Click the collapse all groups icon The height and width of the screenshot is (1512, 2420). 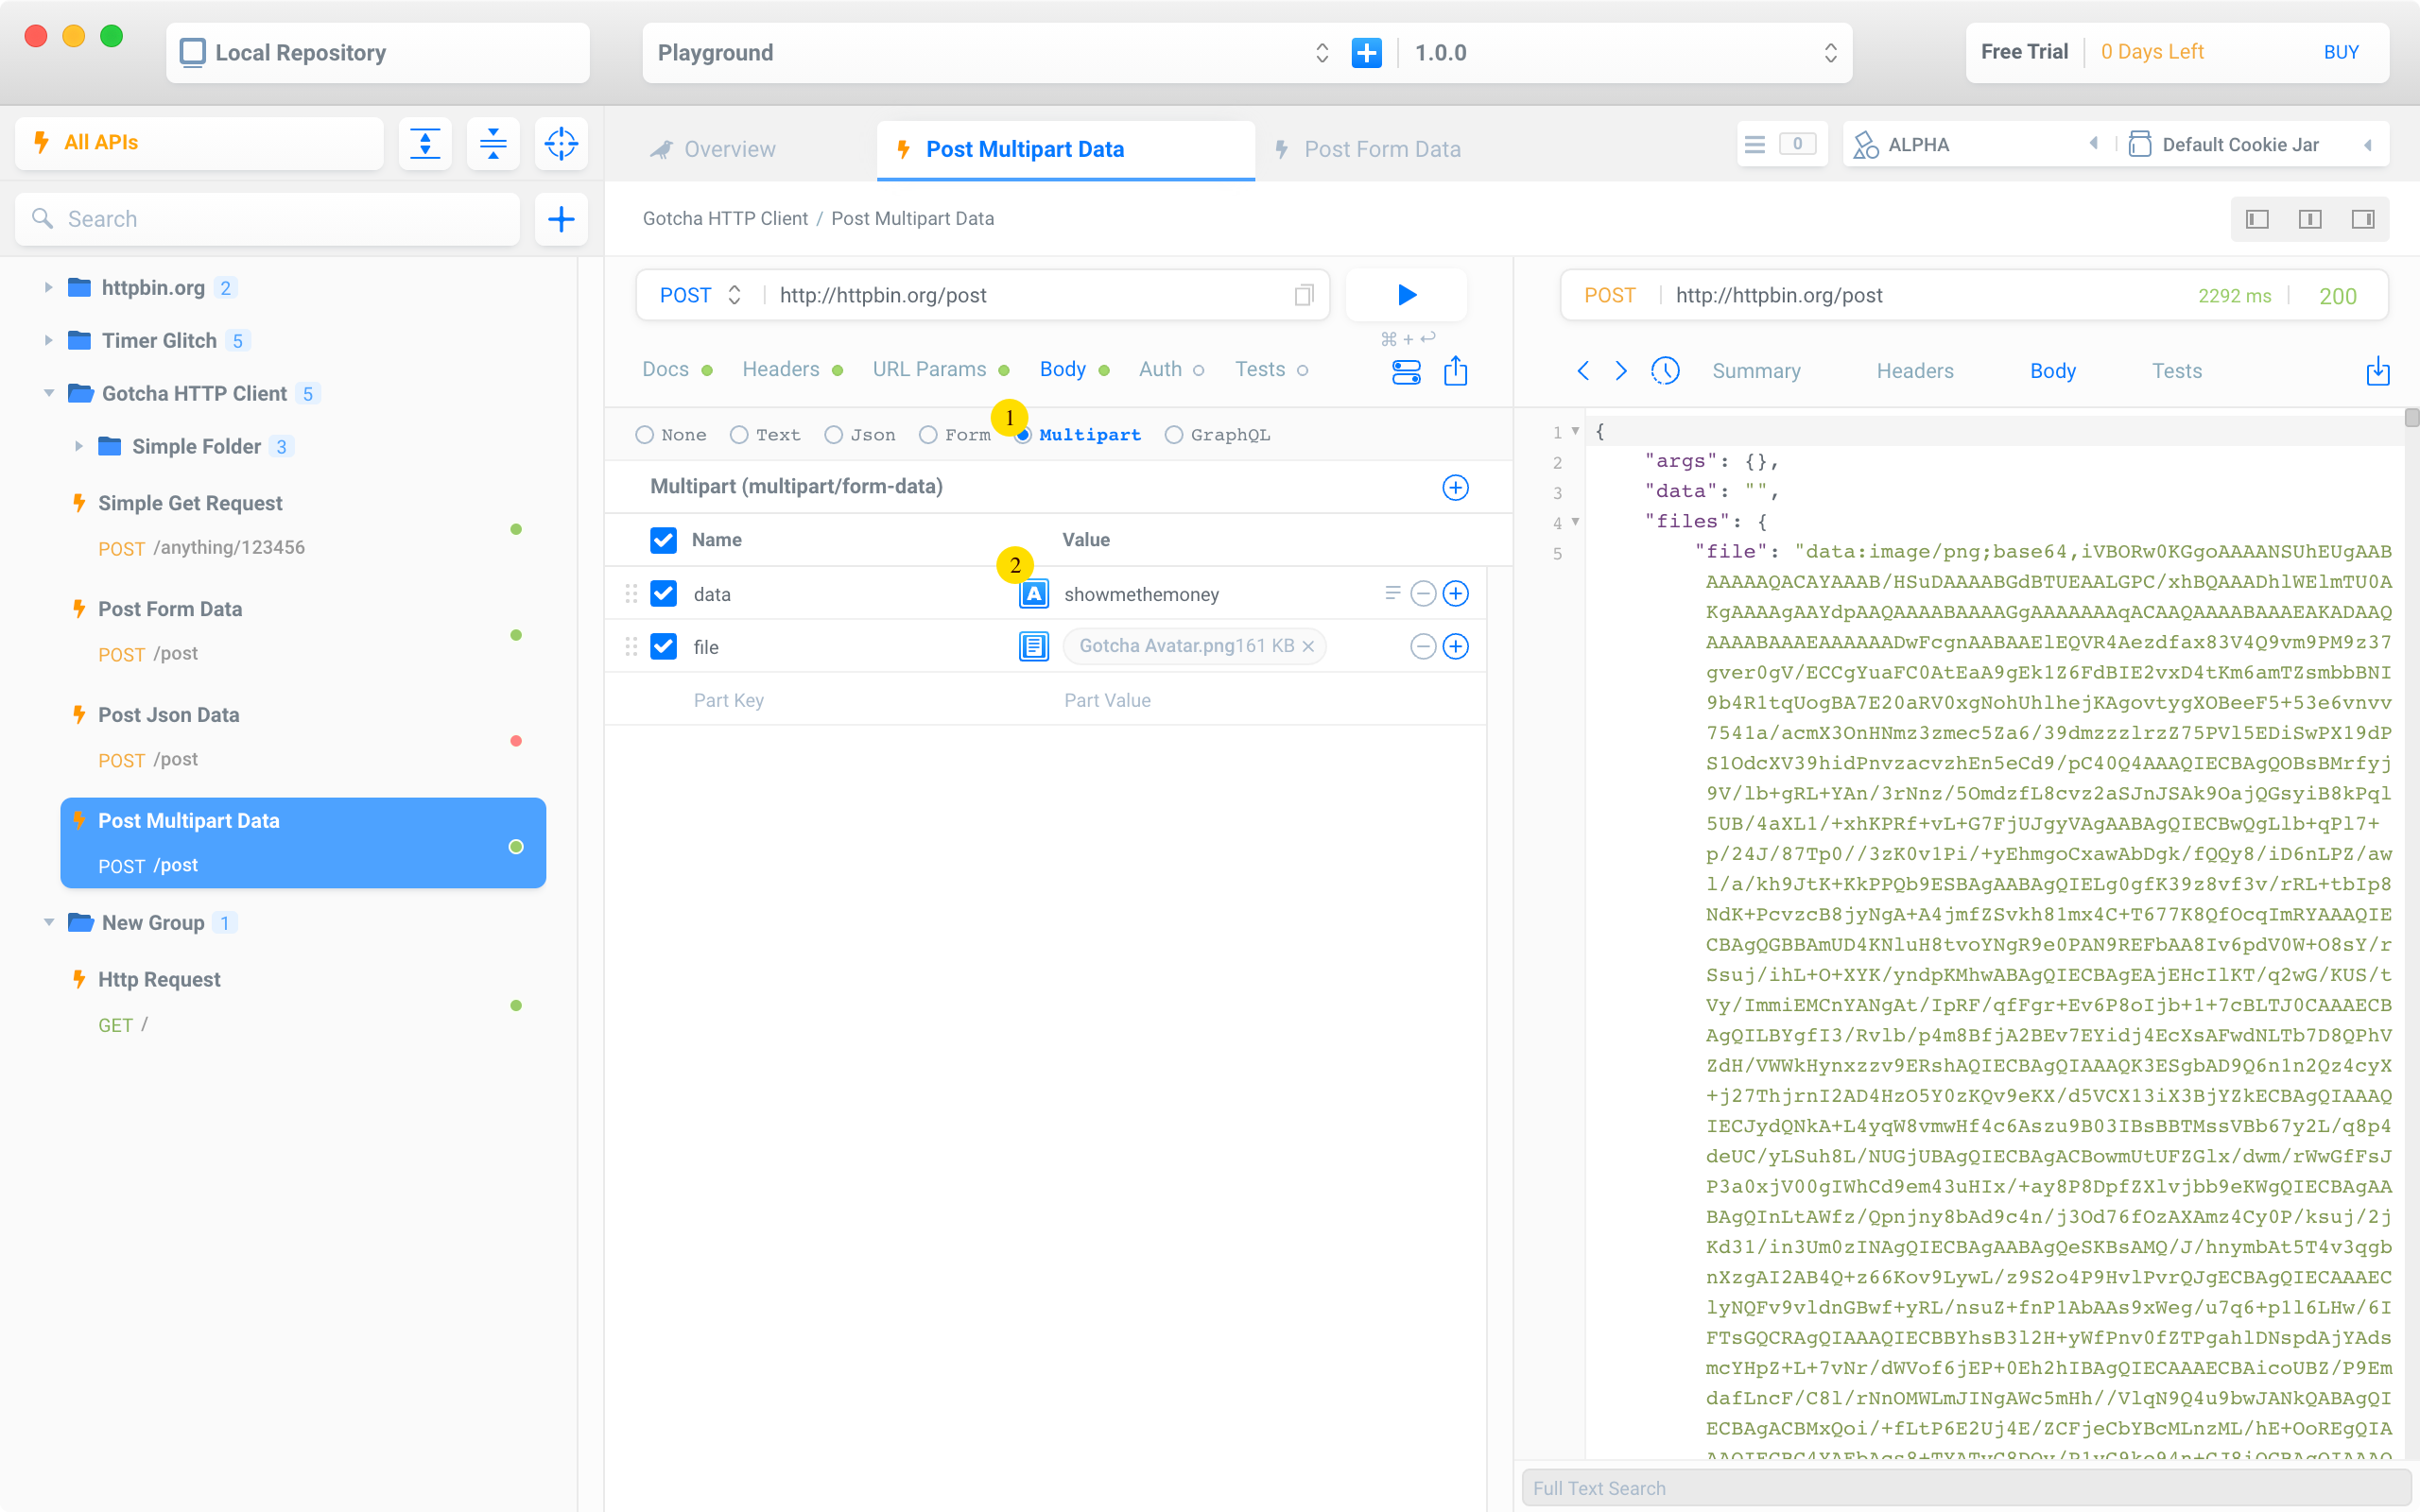click(x=493, y=143)
